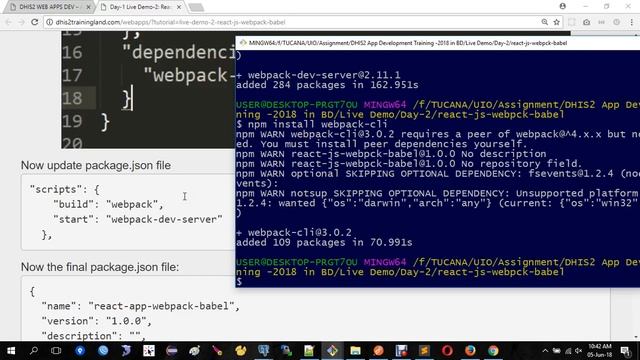Open the Action Center notifications

(x=625, y=351)
